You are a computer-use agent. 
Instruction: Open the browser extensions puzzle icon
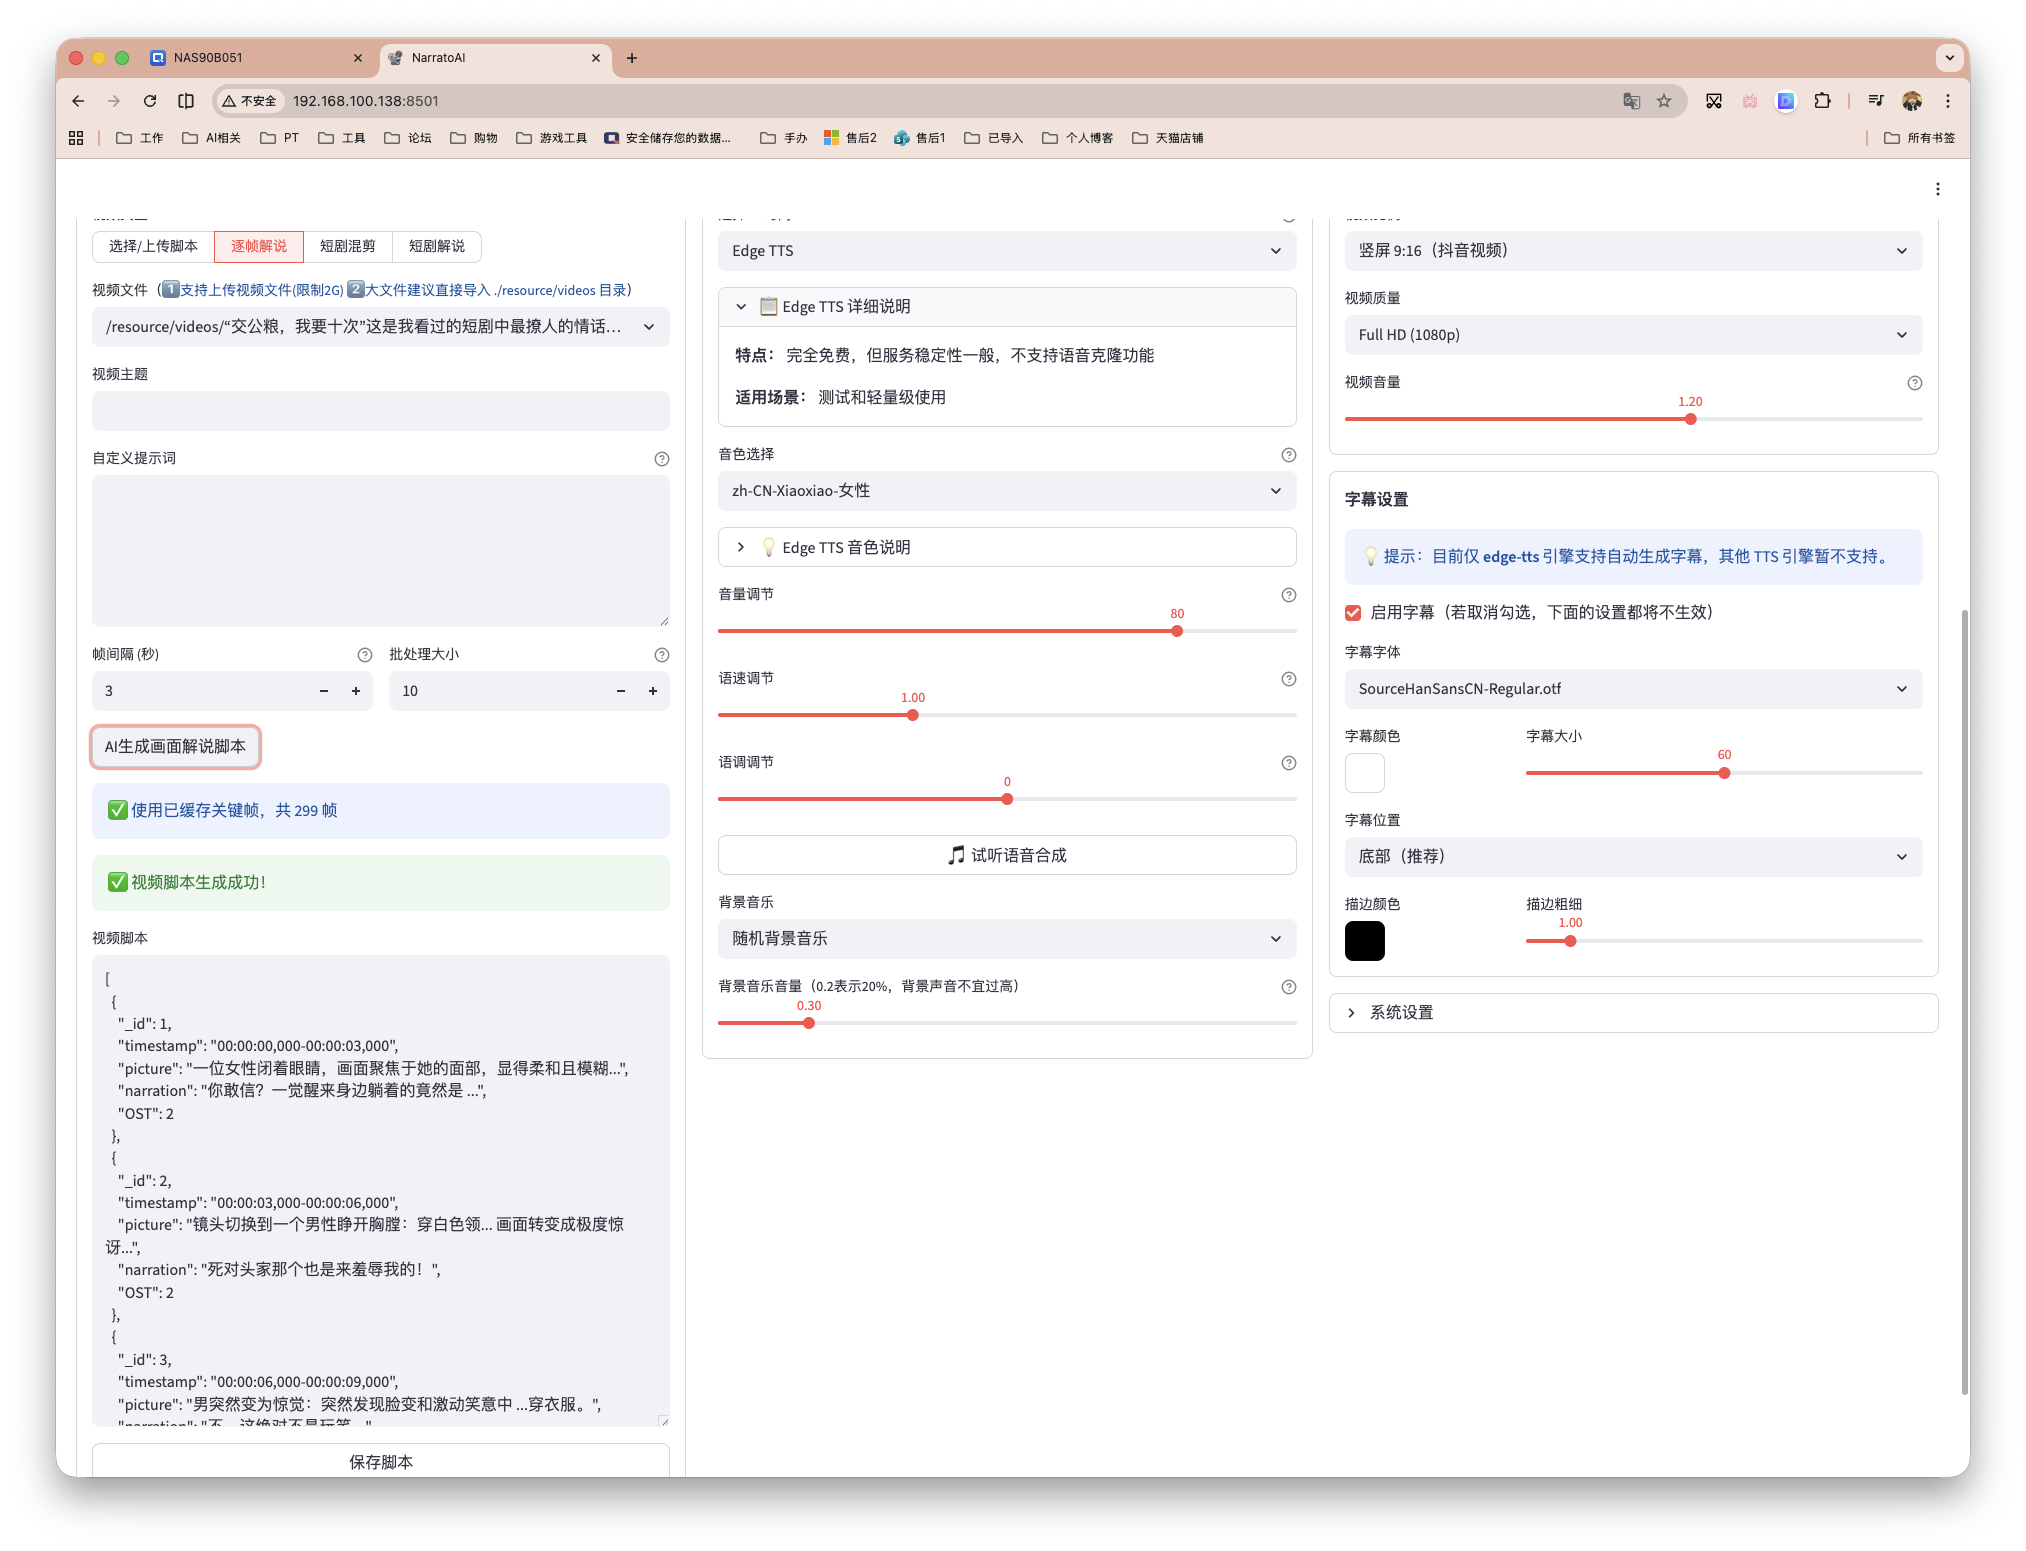click(x=1822, y=101)
